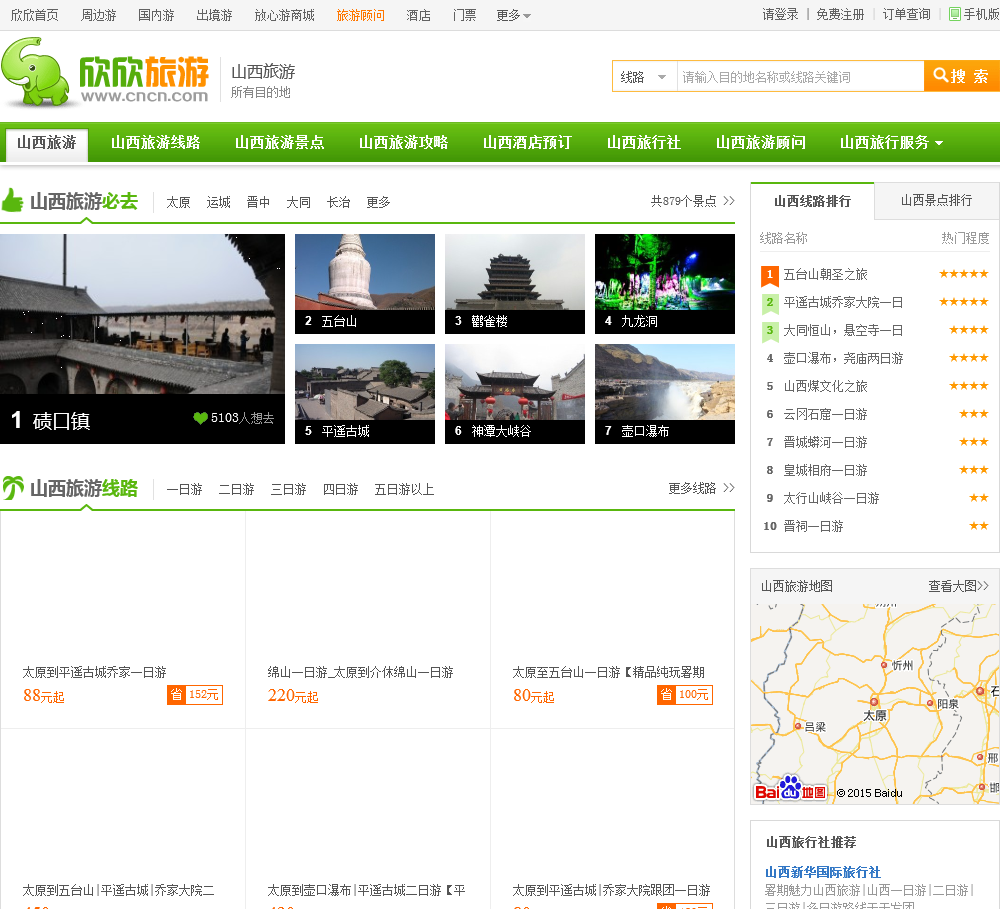Click the orange 搜索 search button
This screenshot has height=909, width=1000.
pyautogui.click(x=962, y=76)
